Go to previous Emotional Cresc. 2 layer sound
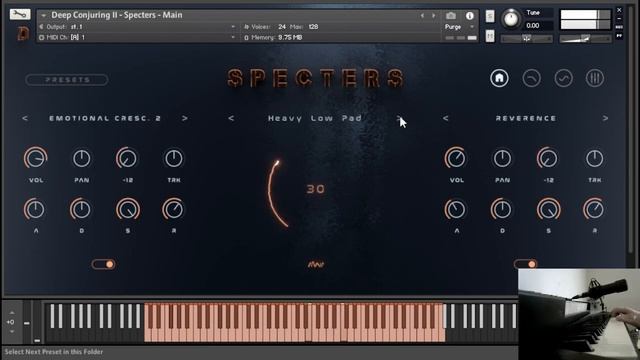This screenshot has height=360, width=640. coord(25,118)
